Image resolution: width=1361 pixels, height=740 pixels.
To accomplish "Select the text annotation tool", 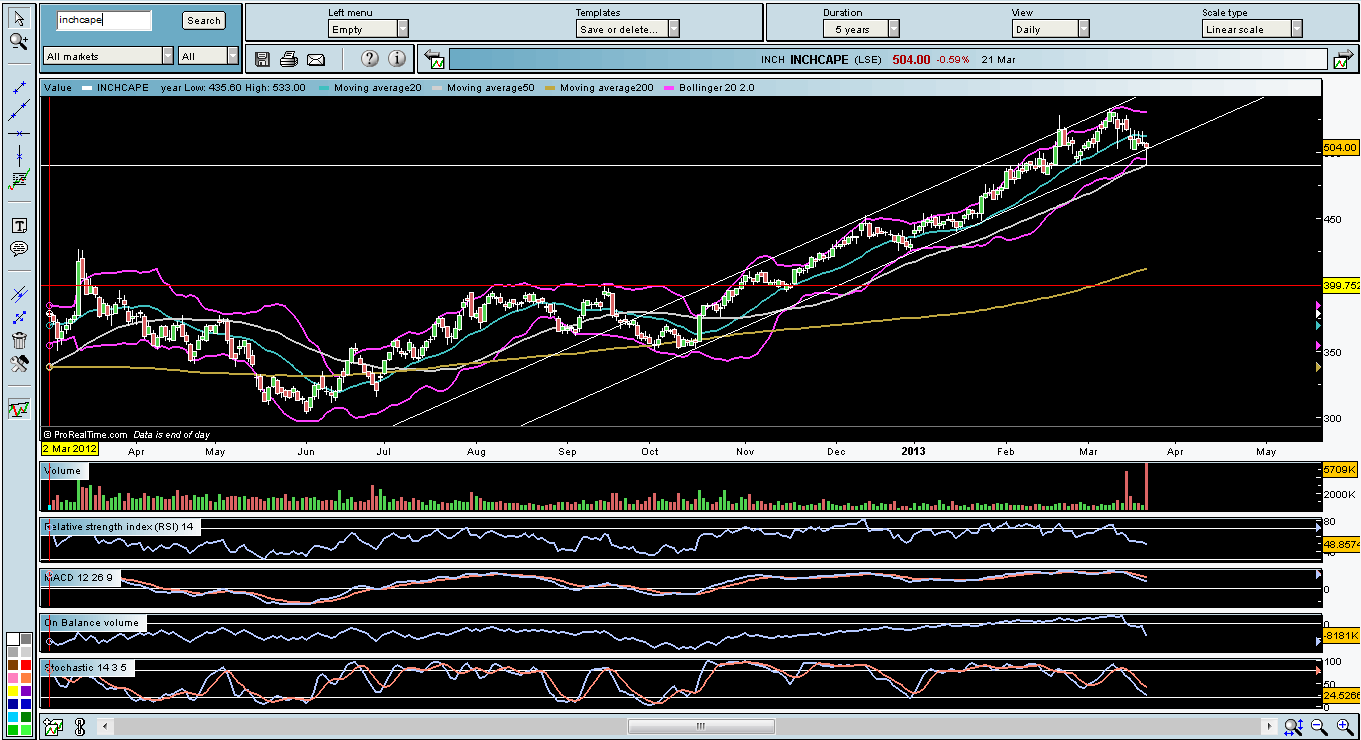I will click(x=19, y=226).
